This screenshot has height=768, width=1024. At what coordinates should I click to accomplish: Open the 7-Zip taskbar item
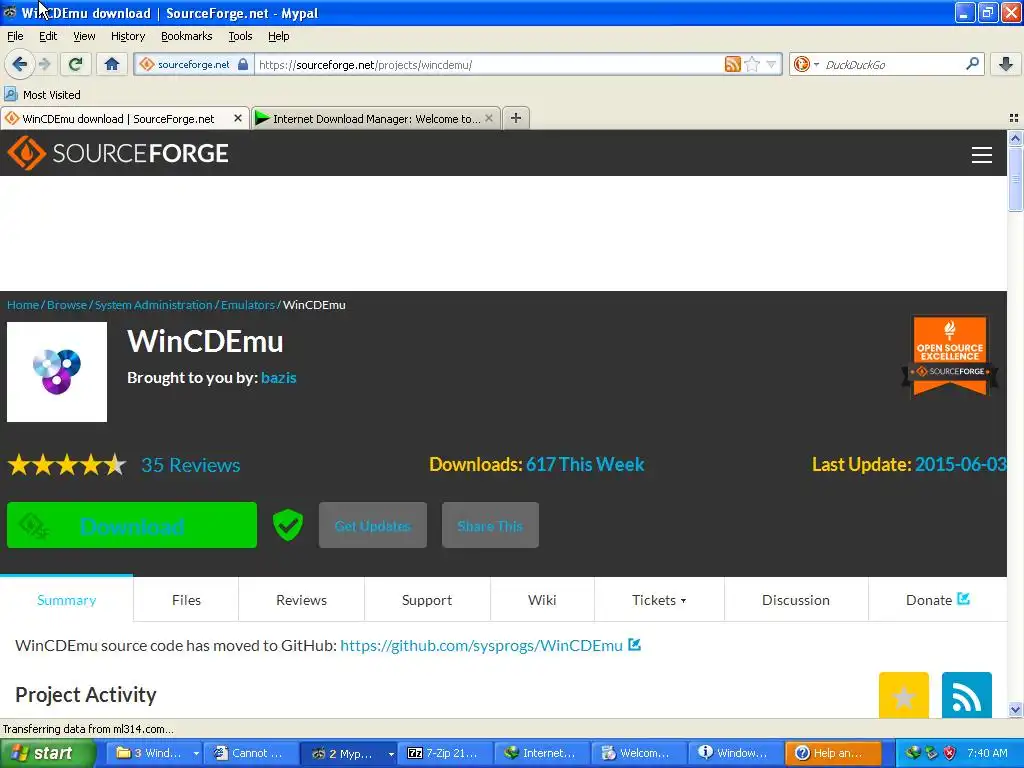[444, 753]
